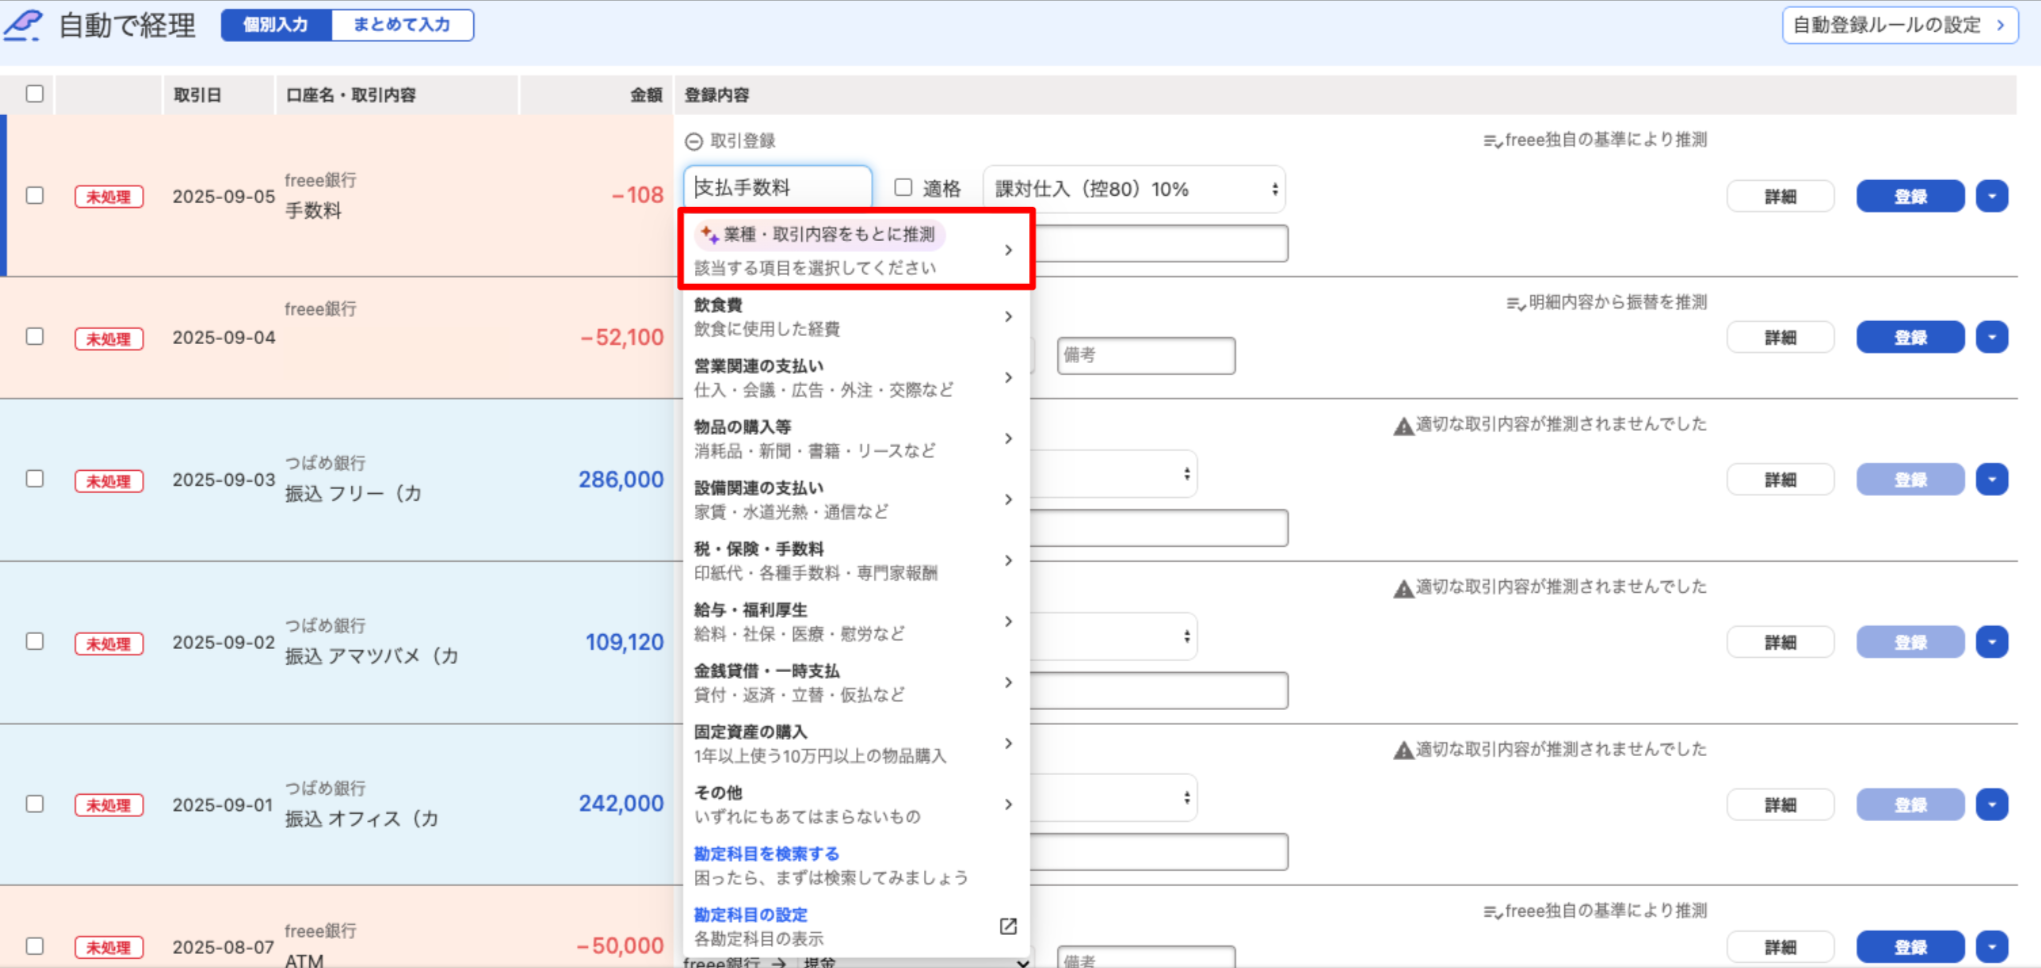
Task: Click the amount -52,100
Action: (x=622, y=338)
